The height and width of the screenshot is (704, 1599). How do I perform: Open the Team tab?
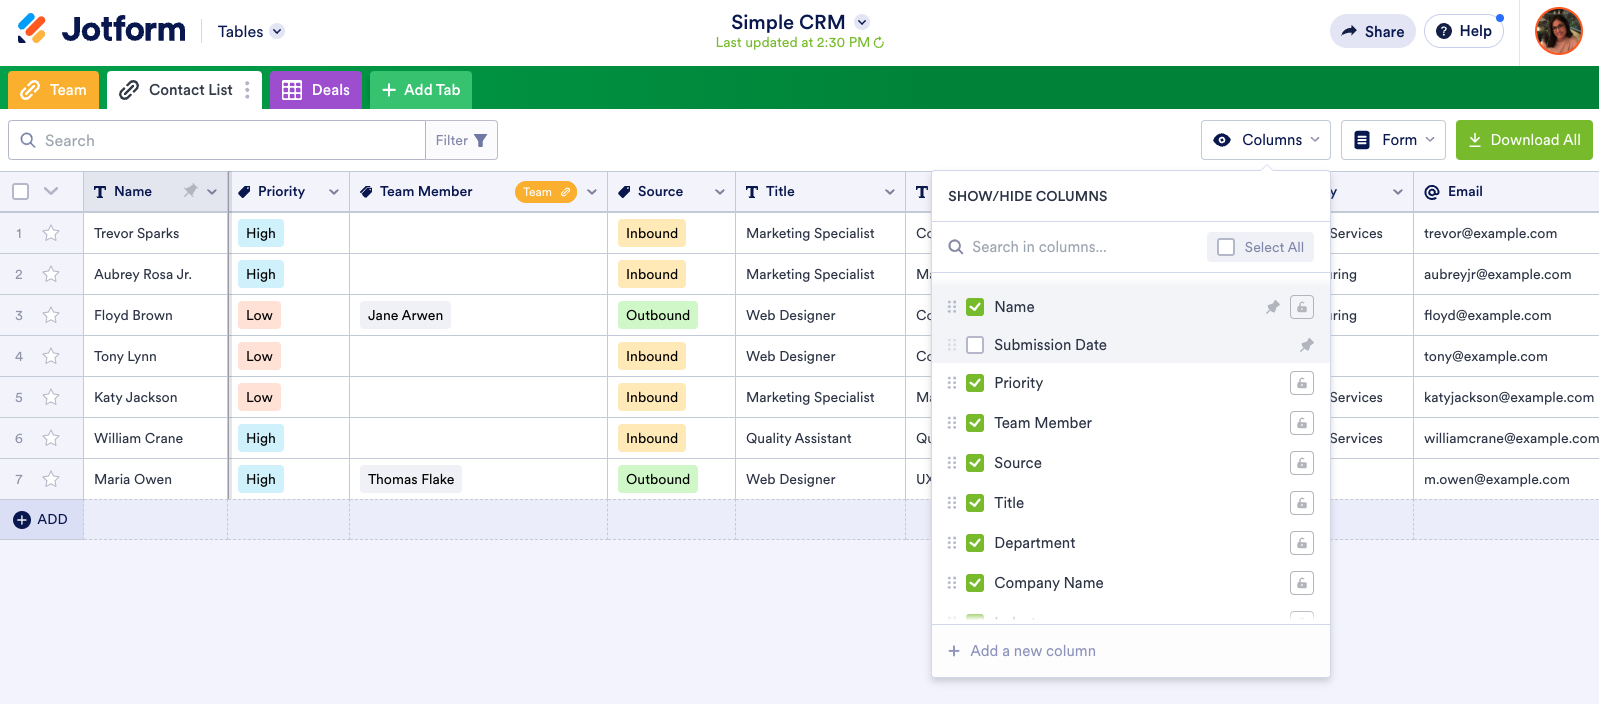coord(54,90)
